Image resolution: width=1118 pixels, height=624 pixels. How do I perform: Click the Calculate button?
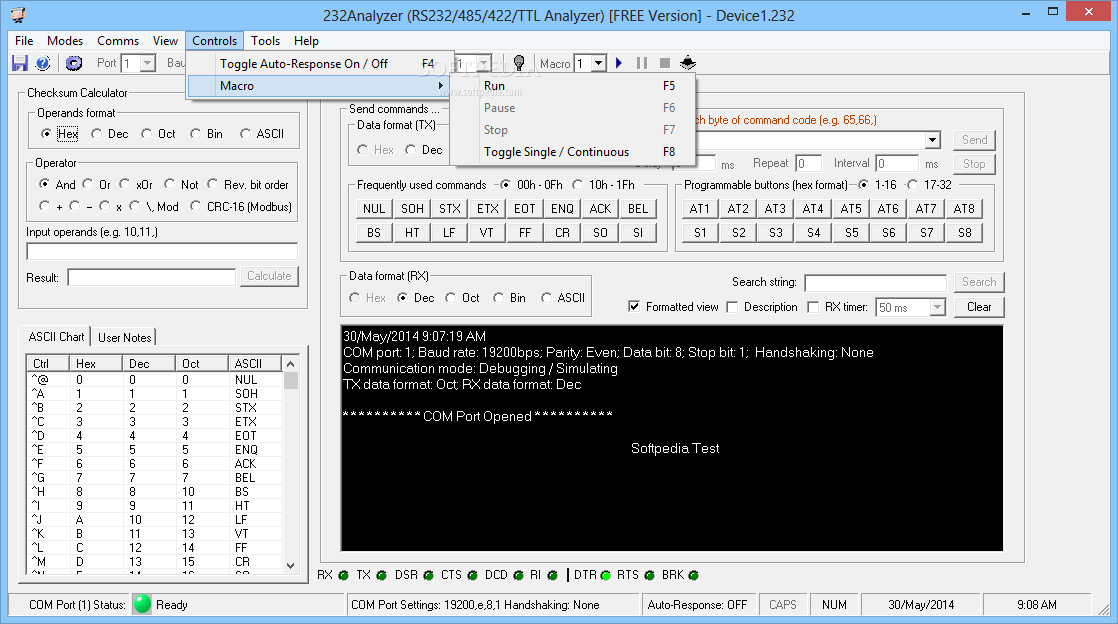[269, 276]
